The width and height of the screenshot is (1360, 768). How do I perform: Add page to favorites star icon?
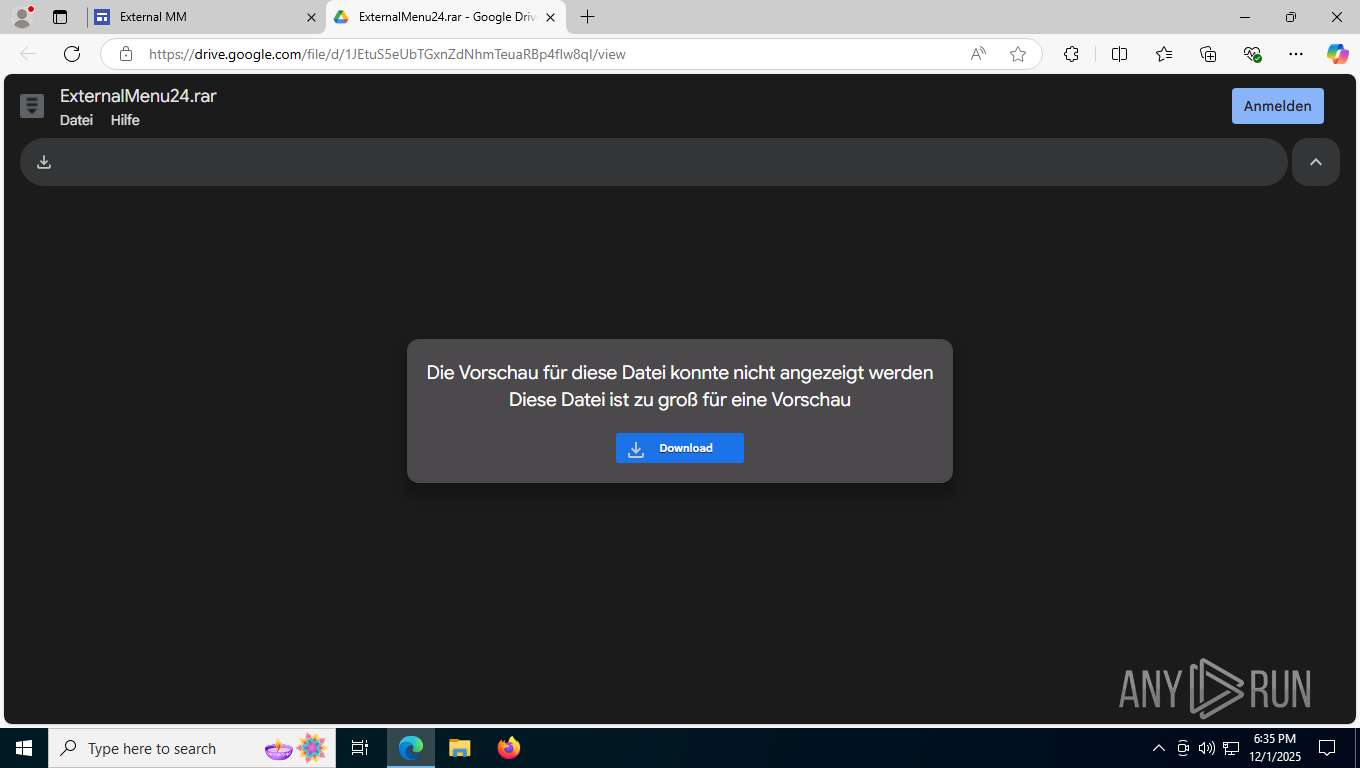1018,54
